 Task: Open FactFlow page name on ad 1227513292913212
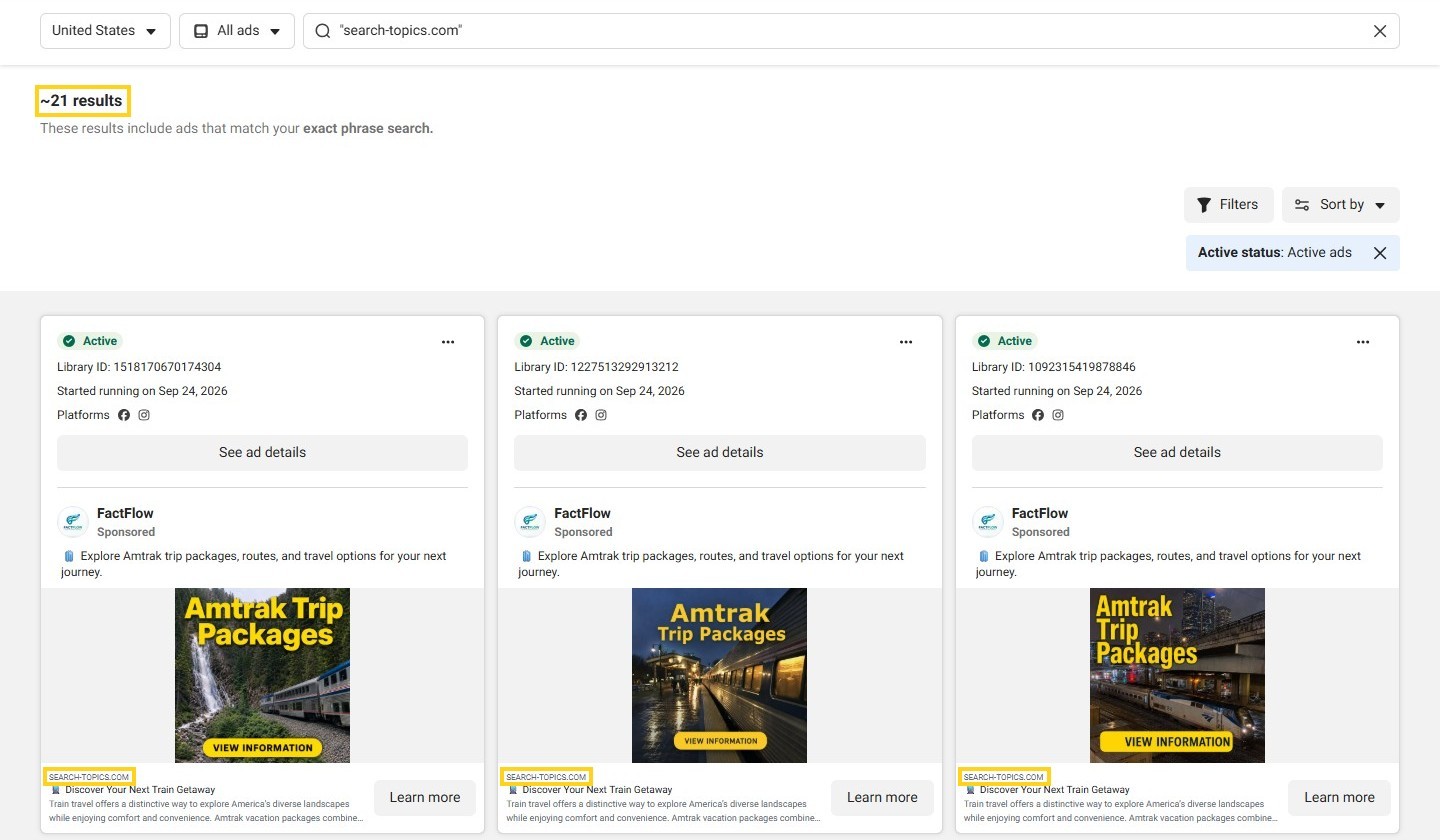coord(582,513)
